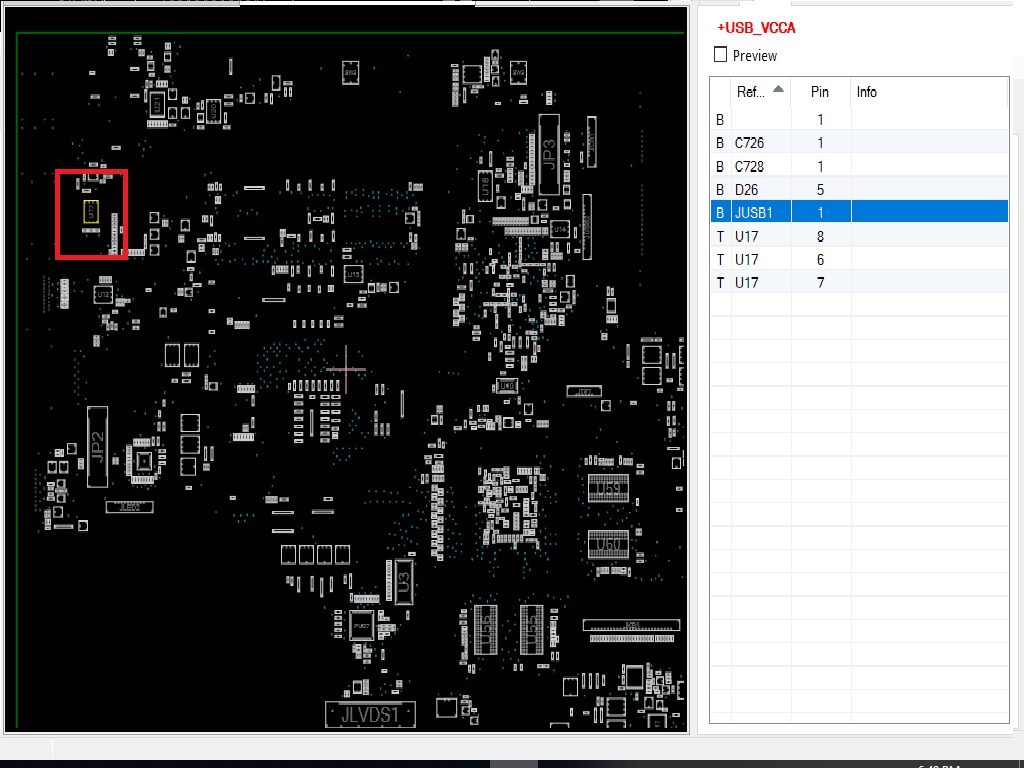Click the Pin column header

(820, 92)
